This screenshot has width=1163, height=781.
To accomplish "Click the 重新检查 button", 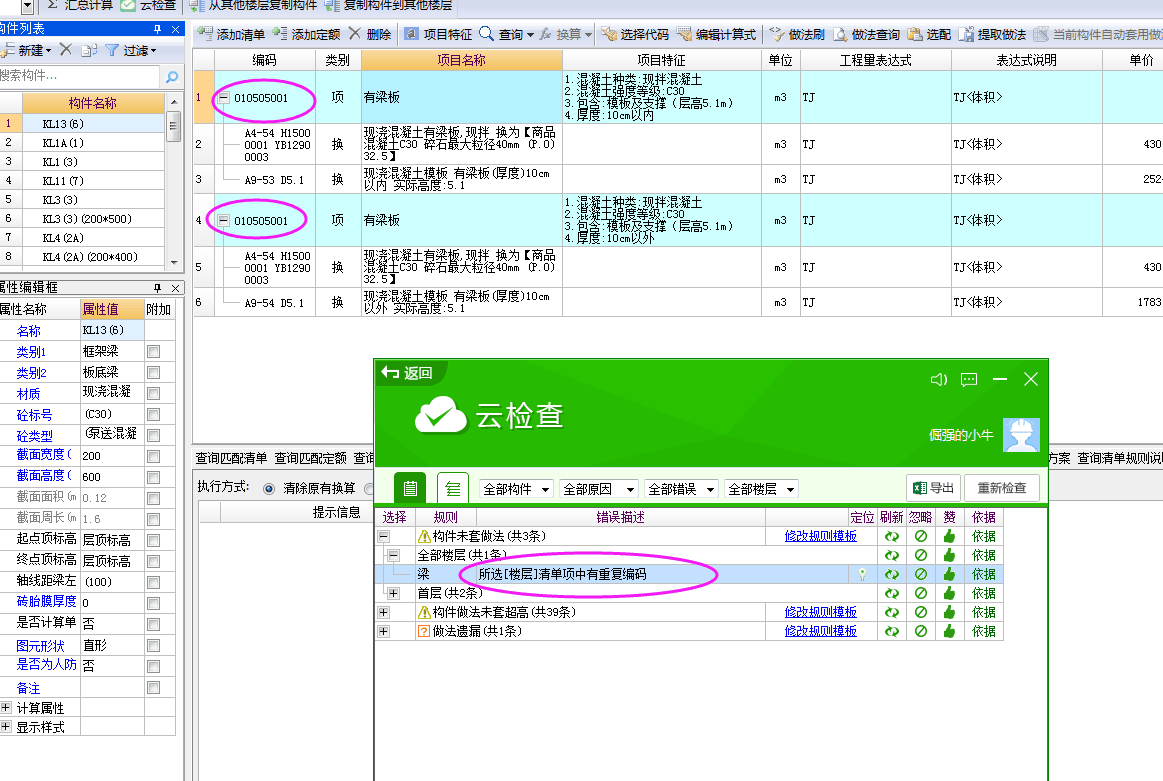I will [1001, 487].
